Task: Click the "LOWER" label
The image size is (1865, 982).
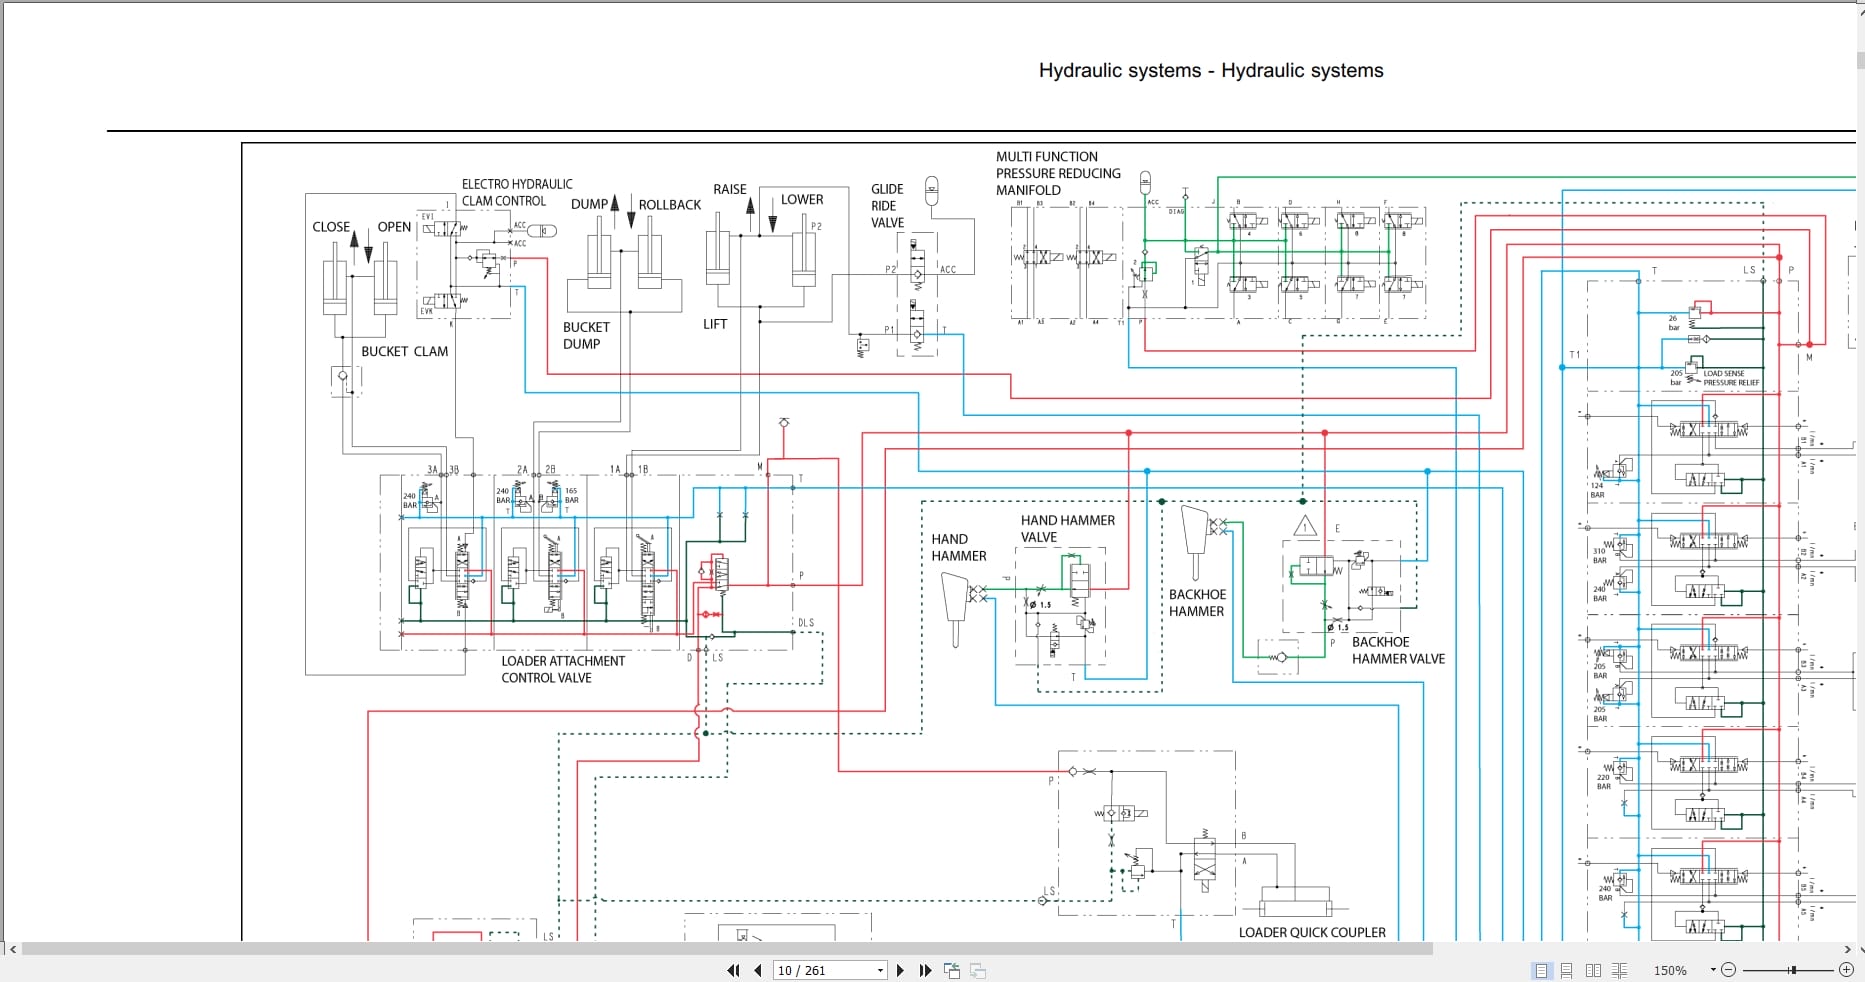Action: tap(802, 199)
